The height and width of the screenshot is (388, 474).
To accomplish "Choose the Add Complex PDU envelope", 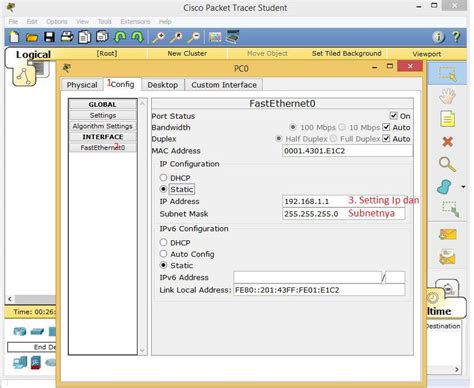I will point(447,257).
